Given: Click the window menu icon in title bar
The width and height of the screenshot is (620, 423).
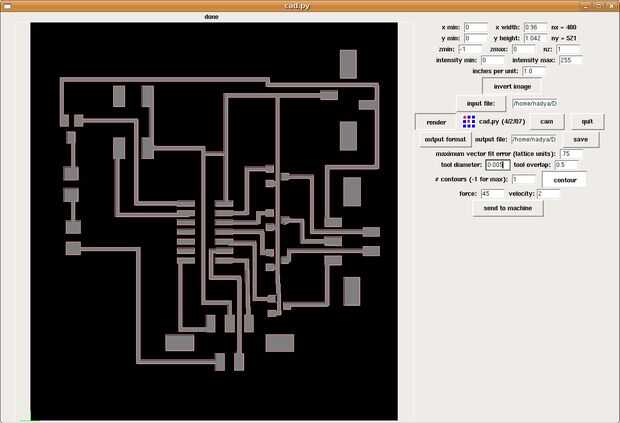Looking at the screenshot, I should 7,6.
